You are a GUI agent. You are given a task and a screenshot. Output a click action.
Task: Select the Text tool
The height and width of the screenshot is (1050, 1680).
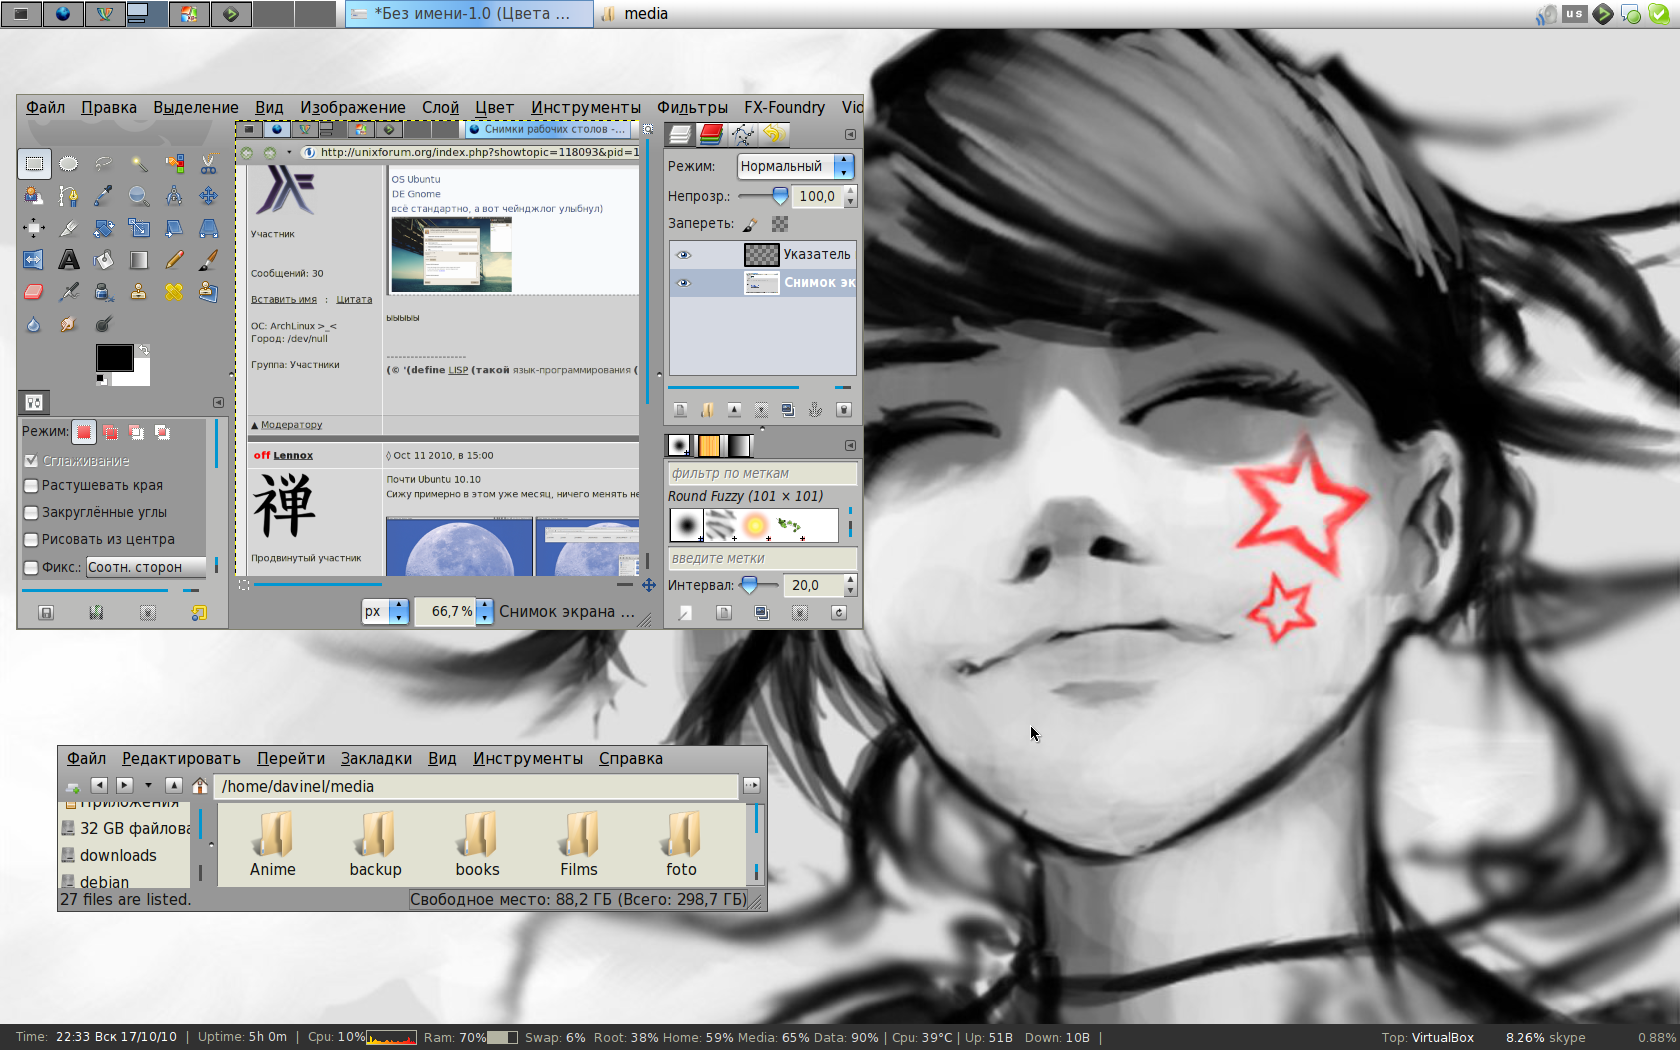[69, 260]
